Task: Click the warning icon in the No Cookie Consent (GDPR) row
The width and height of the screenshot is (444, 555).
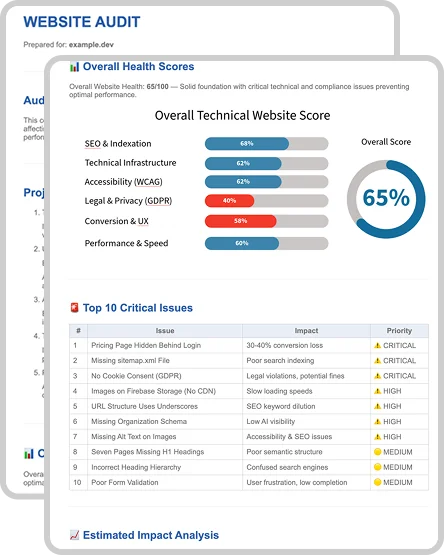Action: (x=377, y=376)
